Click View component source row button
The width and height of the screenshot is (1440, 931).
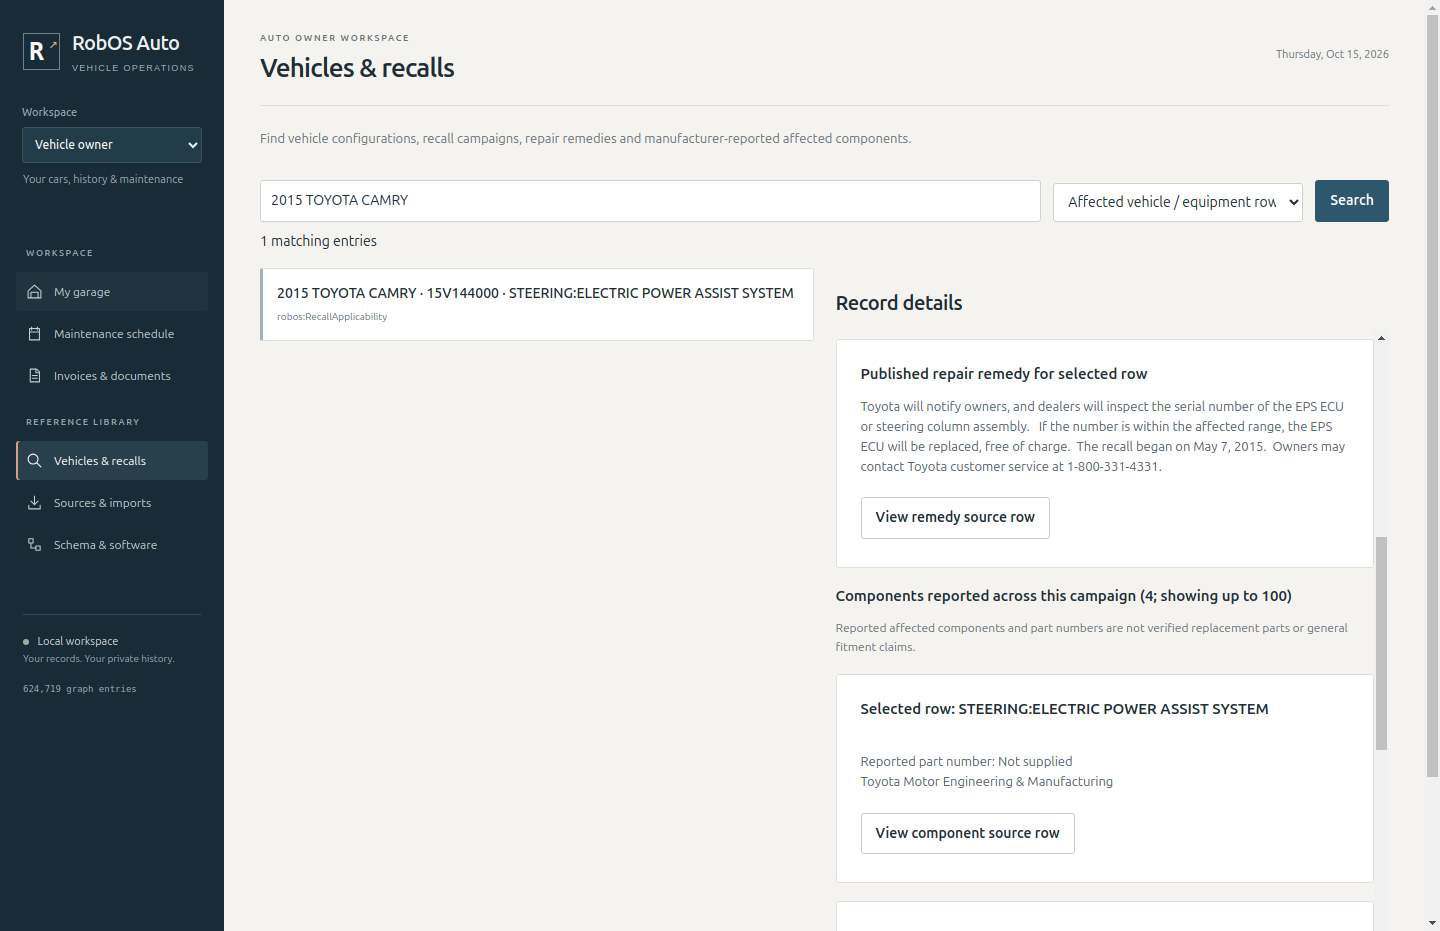point(967,834)
